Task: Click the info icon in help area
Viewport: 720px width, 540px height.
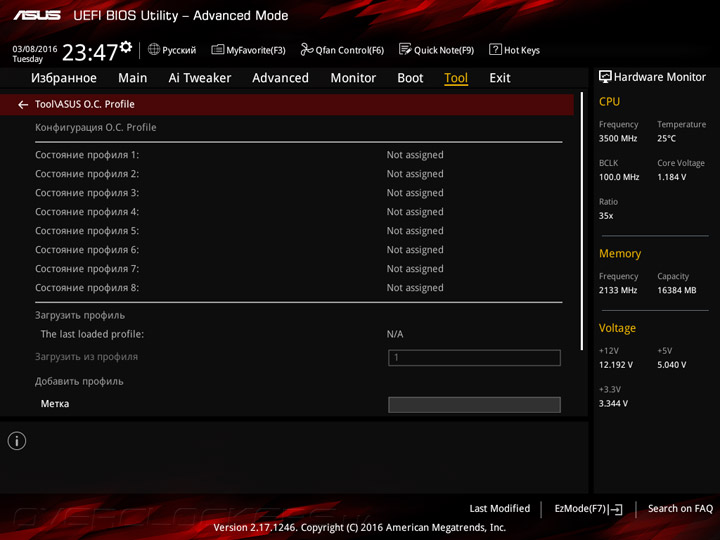Action: click(17, 441)
